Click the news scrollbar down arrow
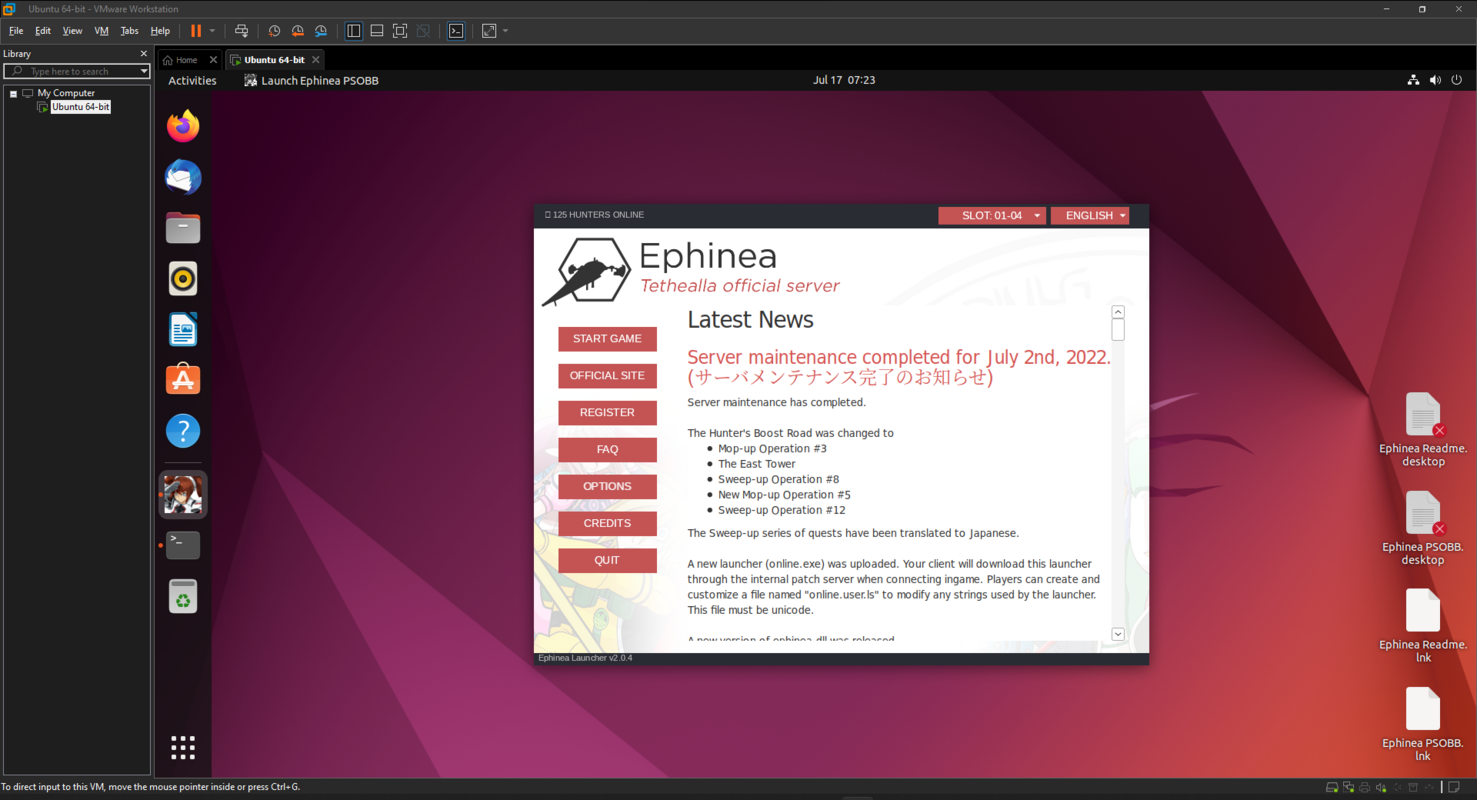Image resolution: width=1477 pixels, height=800 pixels. (1118, 634)
